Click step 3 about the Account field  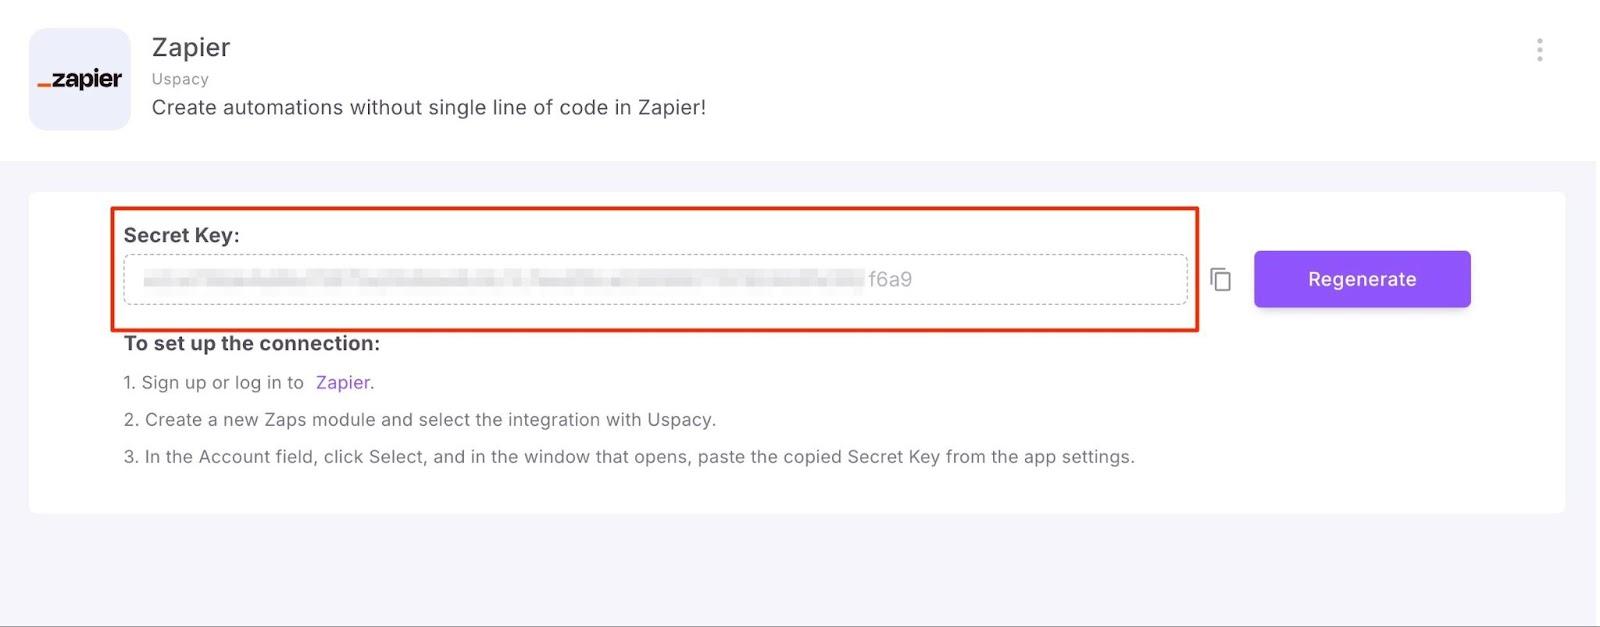tap(628, 456)
